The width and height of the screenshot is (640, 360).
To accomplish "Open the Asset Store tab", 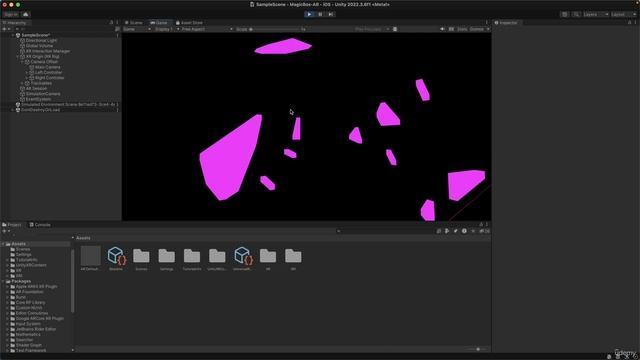I will pyautogui.click(x=189, y=23).
